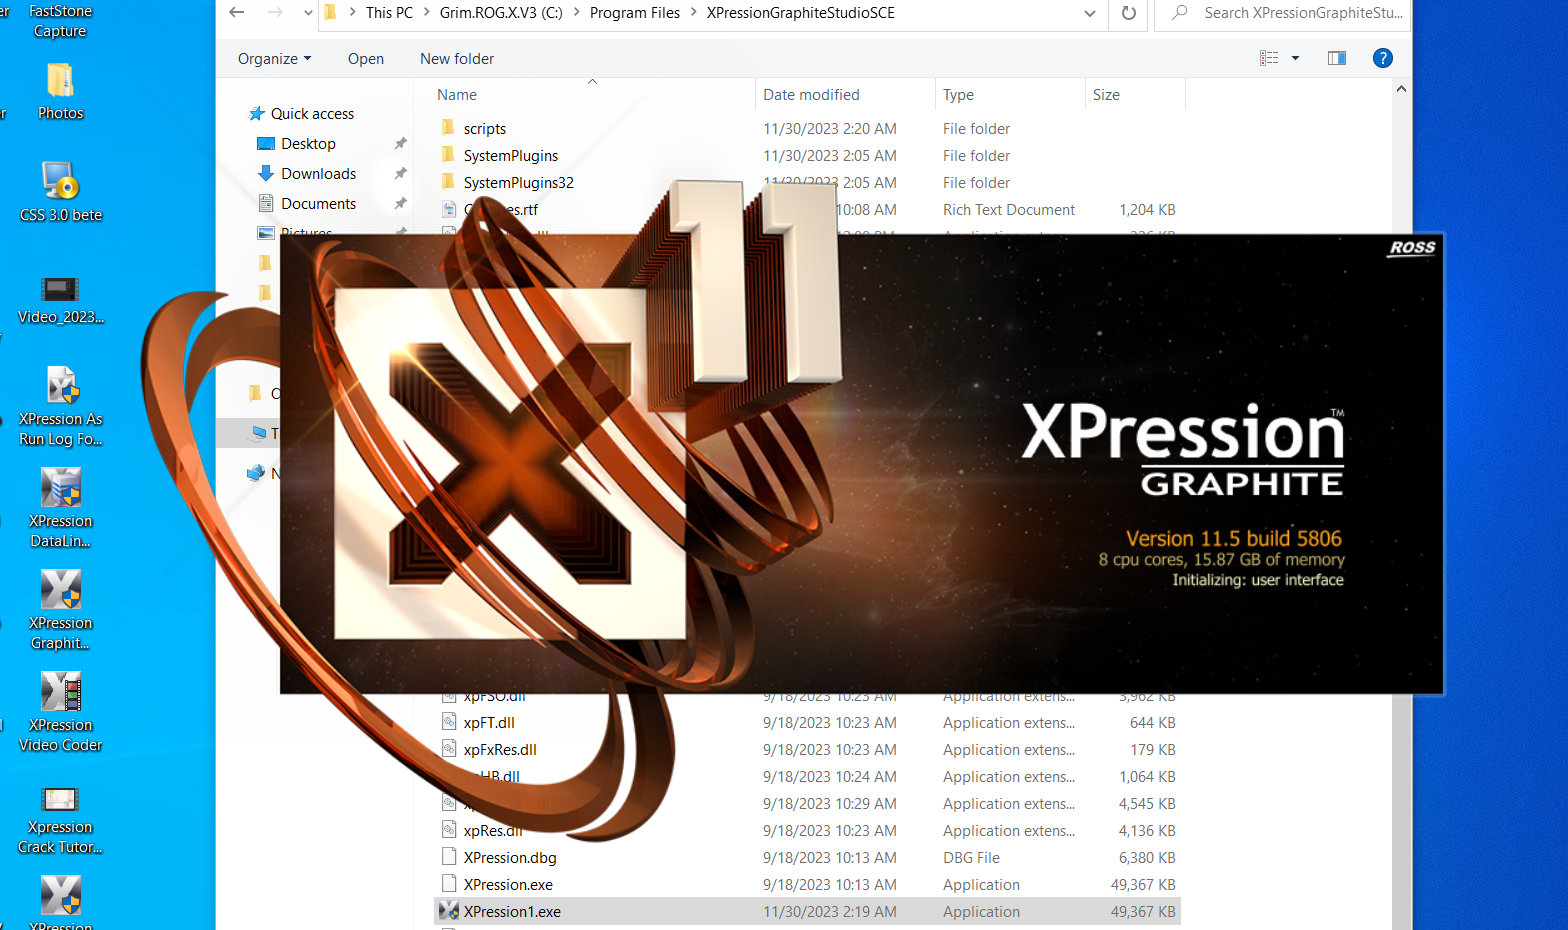
Task: Go back using the back arrow
Action: [237, 13]
